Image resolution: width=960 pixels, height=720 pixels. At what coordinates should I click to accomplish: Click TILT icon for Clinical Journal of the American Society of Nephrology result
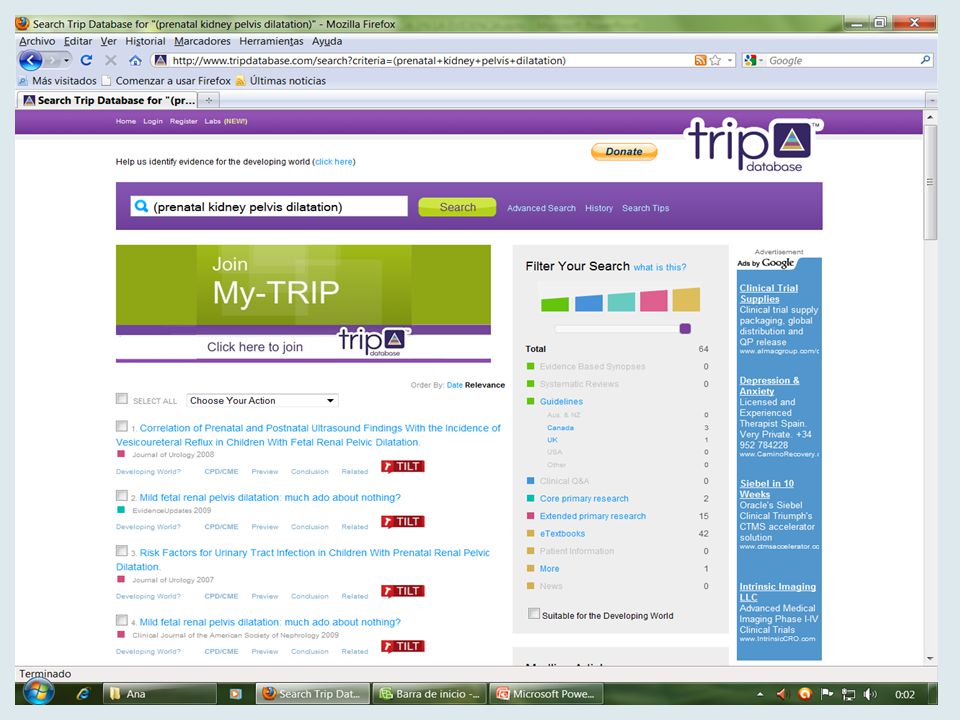403,646
